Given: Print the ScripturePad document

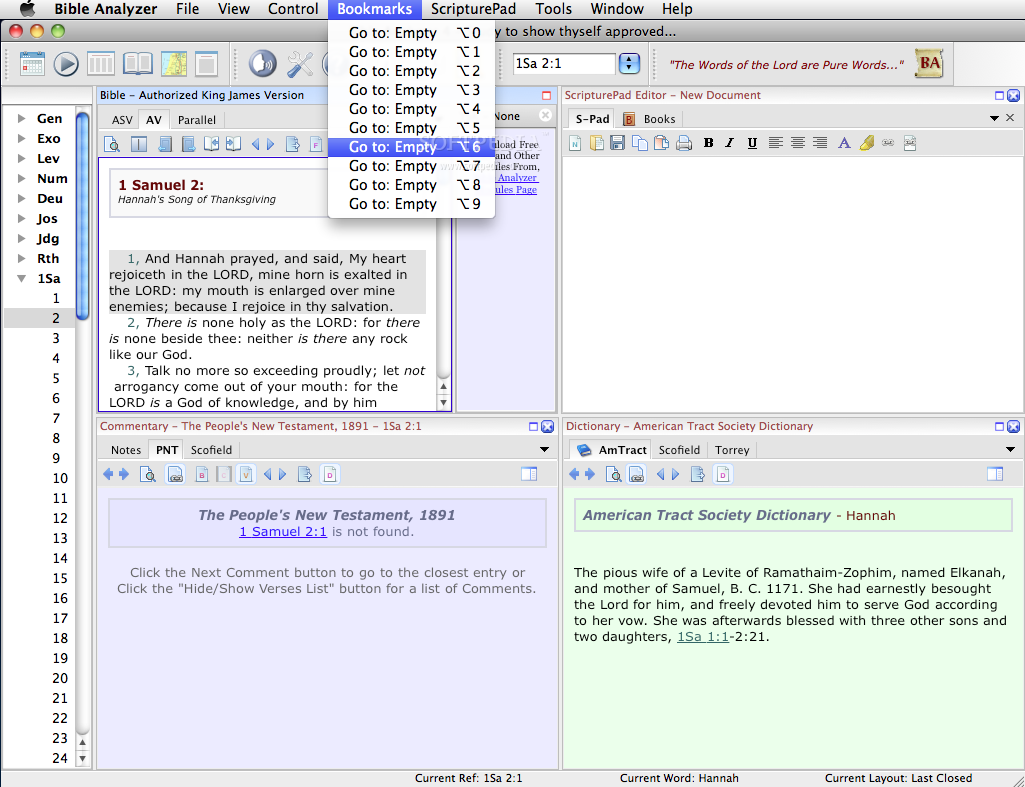Looking at the screenshot, I should pos(684,143).
